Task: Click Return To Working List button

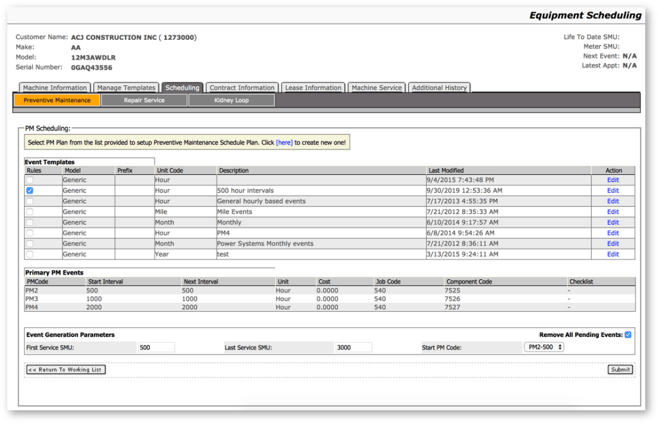Action: 65,370
